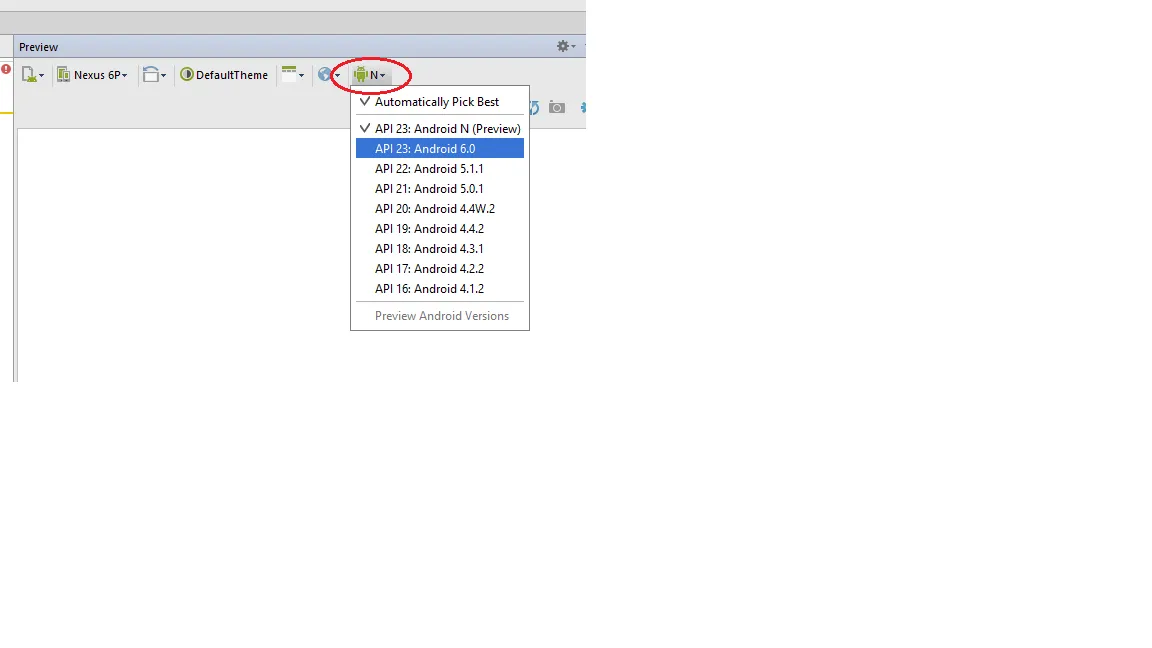Open the screen orientation dropdown
This screenshot has width=1152, height=648.
pyautogui.click(x=154, y=74)
